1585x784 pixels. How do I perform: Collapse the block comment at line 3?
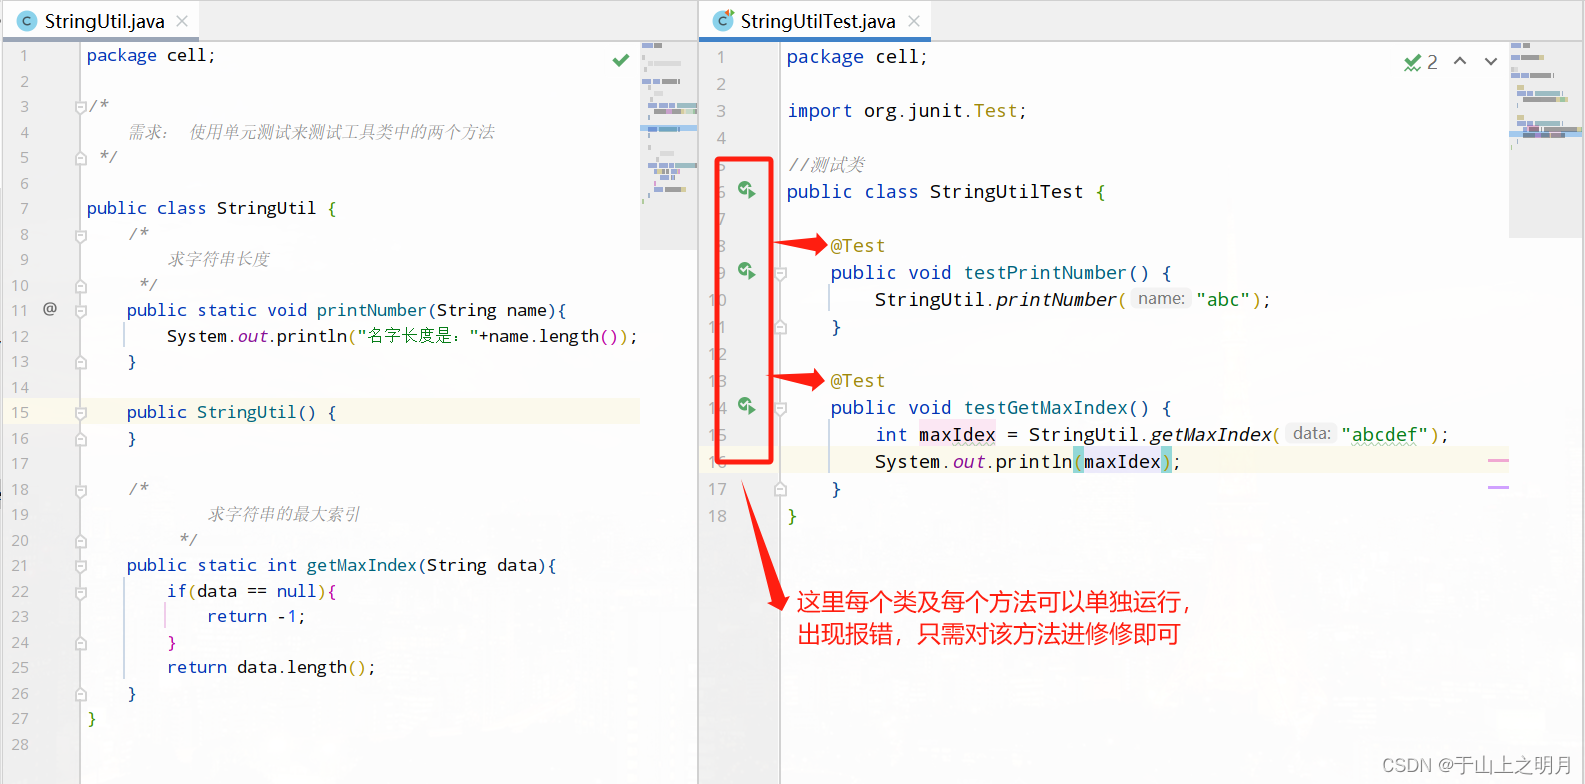(81, 107)
